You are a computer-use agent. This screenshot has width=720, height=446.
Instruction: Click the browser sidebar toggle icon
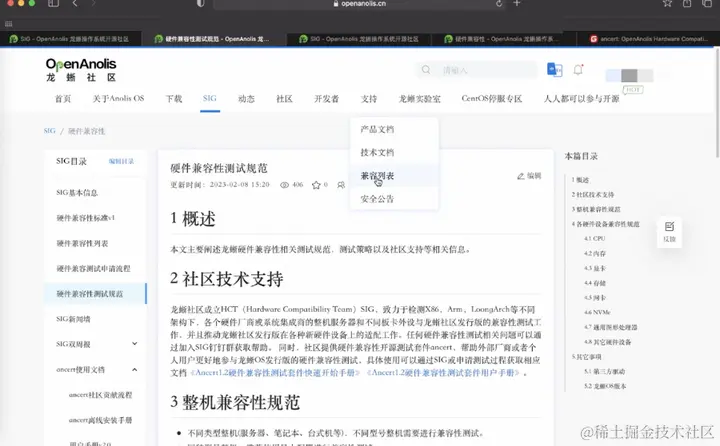pyautogui.click(x=53, y=3)
